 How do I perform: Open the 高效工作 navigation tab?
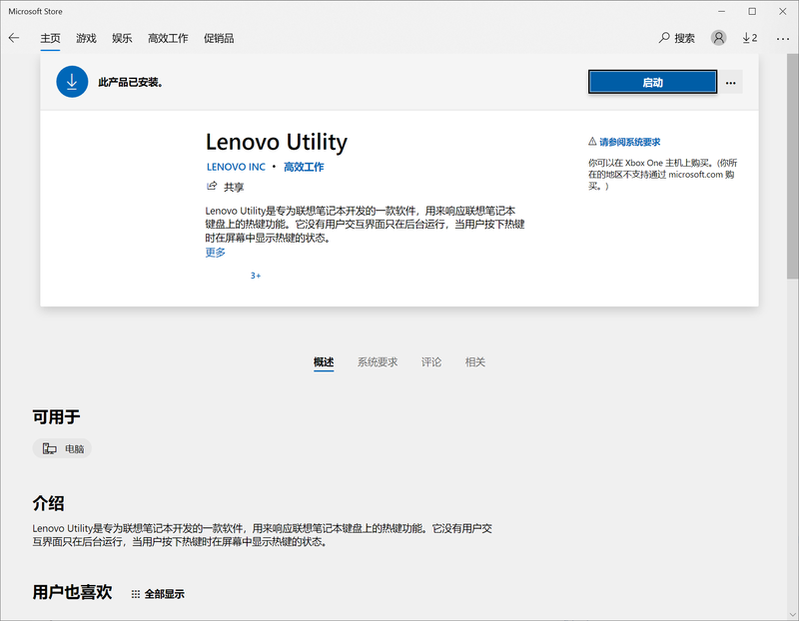coord(168,38)
